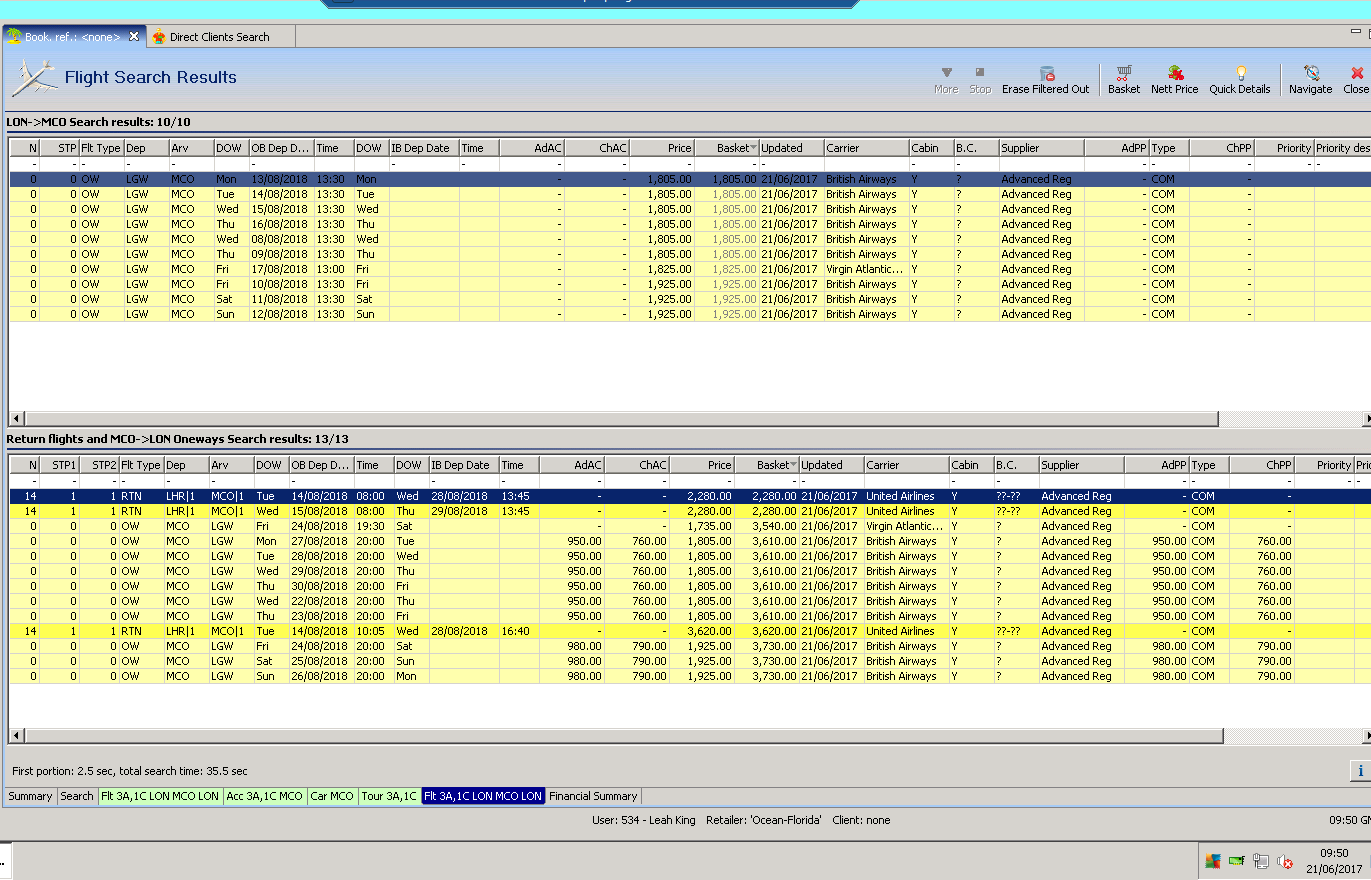Viewport: 1371px width, 880px height.
Task: Click the blue info icon at bottom right
Action: click(x=1360, y=770)
